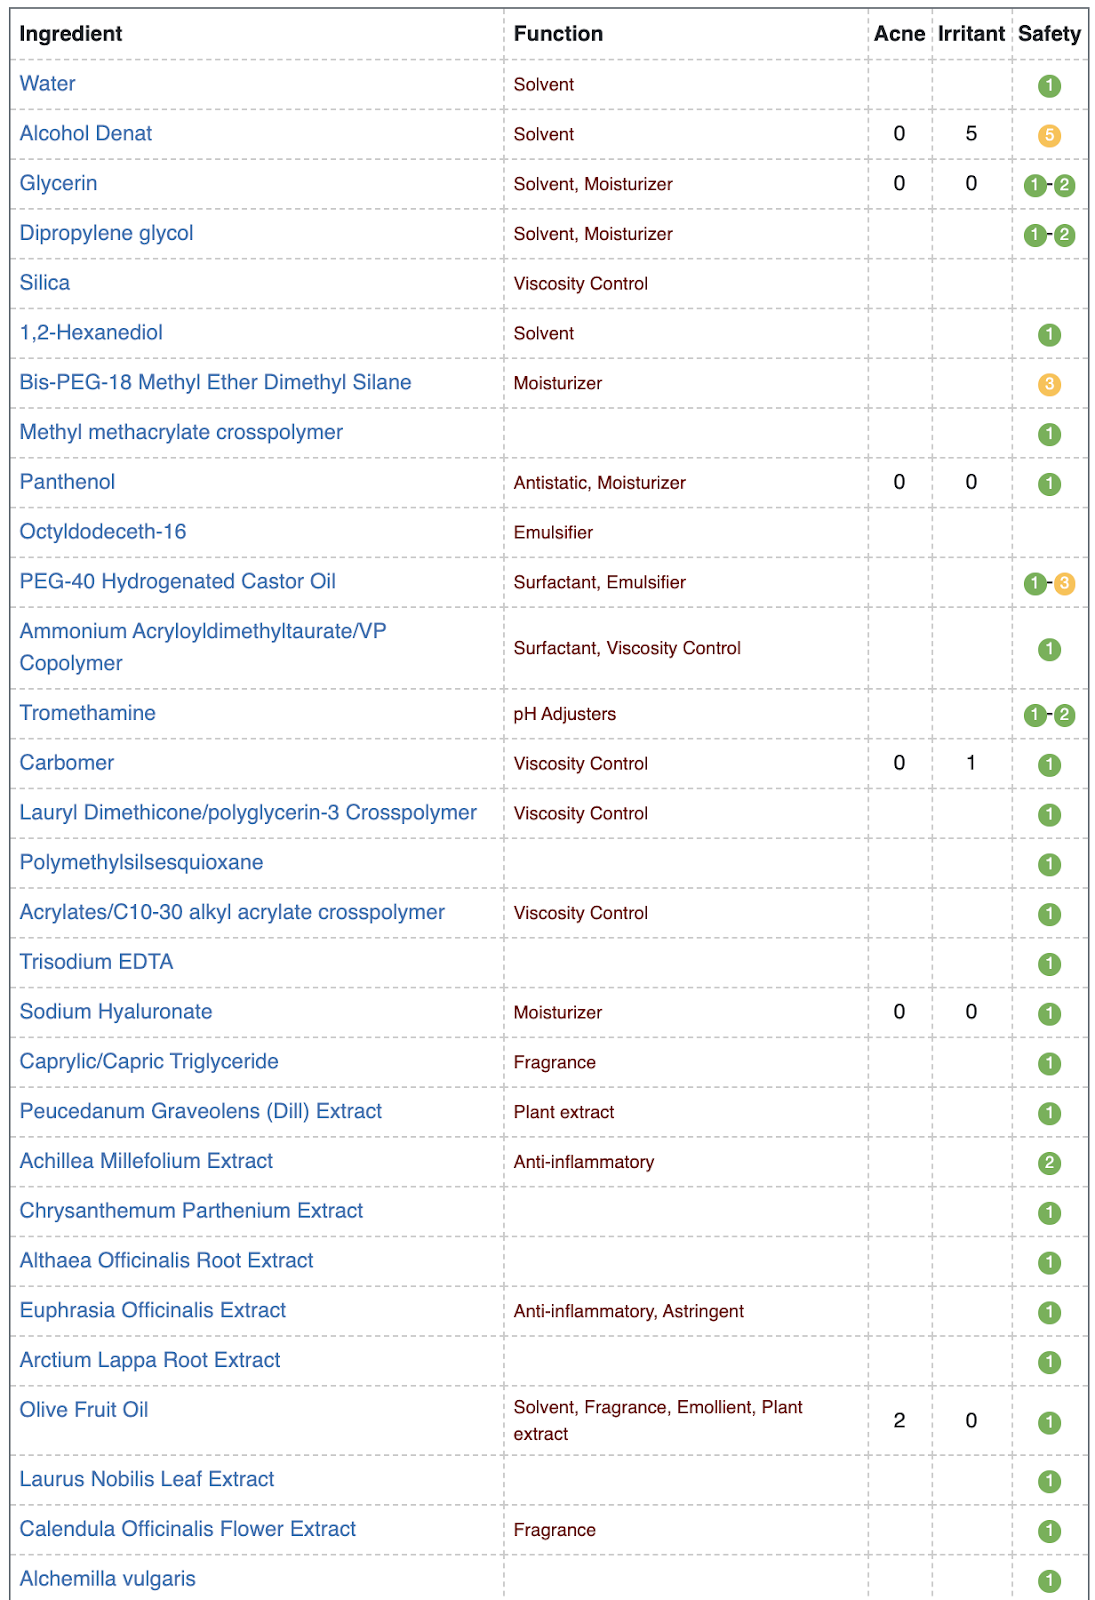Click the safety badge for Olive Fruit Oil

click(x=1049, y=1422)
